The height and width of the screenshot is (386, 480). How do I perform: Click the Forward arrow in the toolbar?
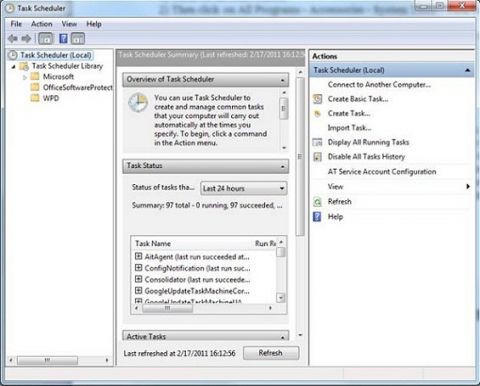[x=26, y=39]
